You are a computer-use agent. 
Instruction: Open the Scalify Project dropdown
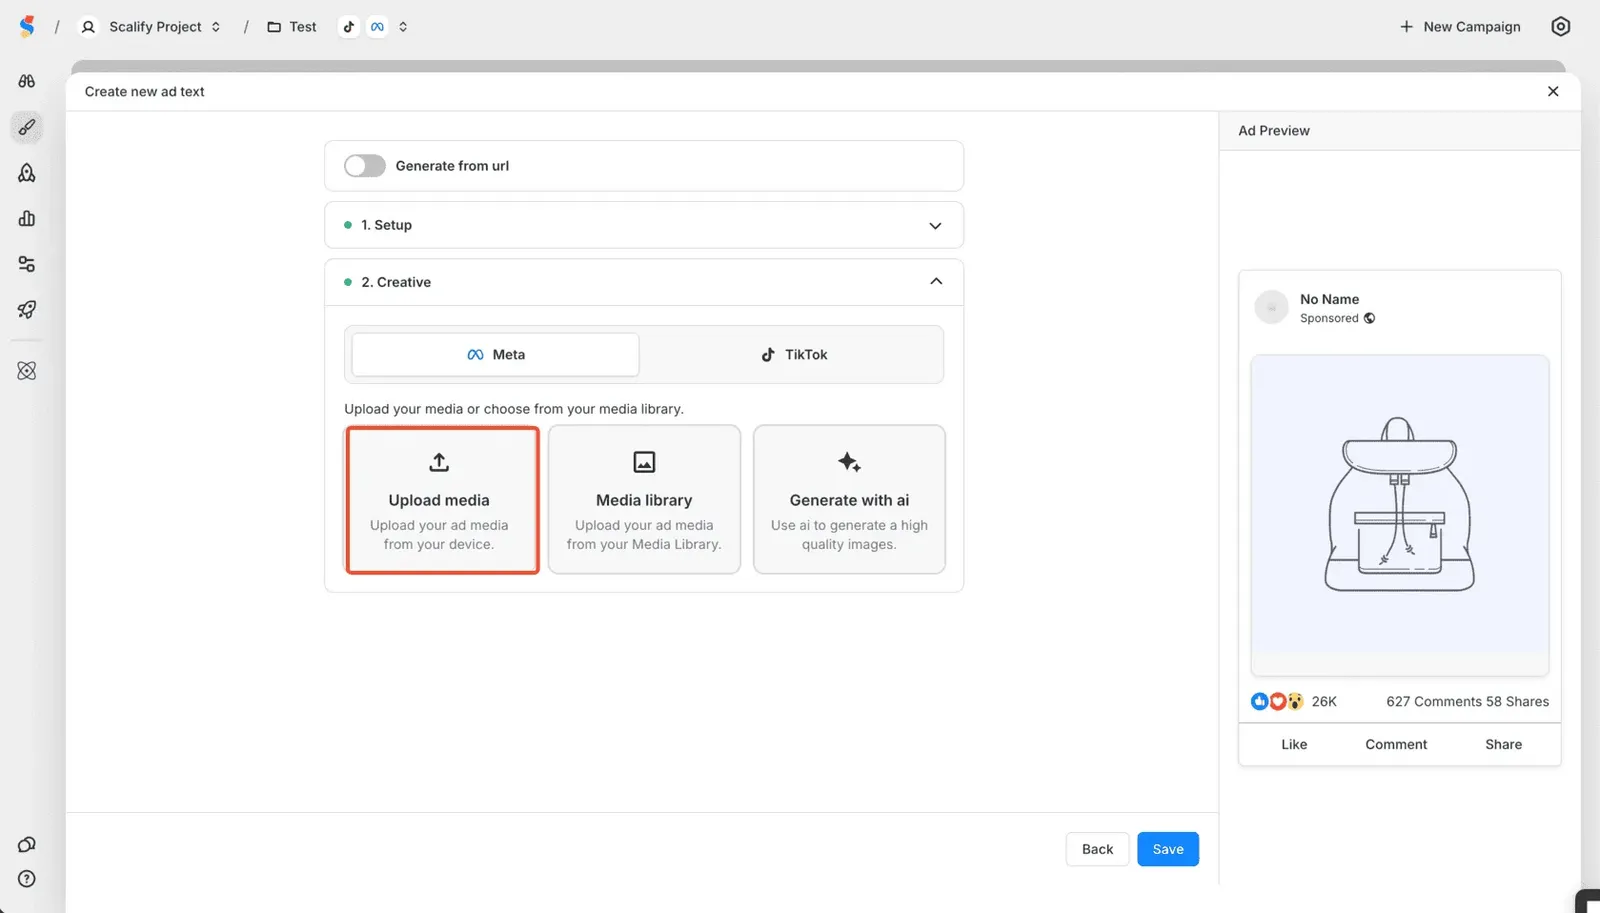tap(151, 27)
